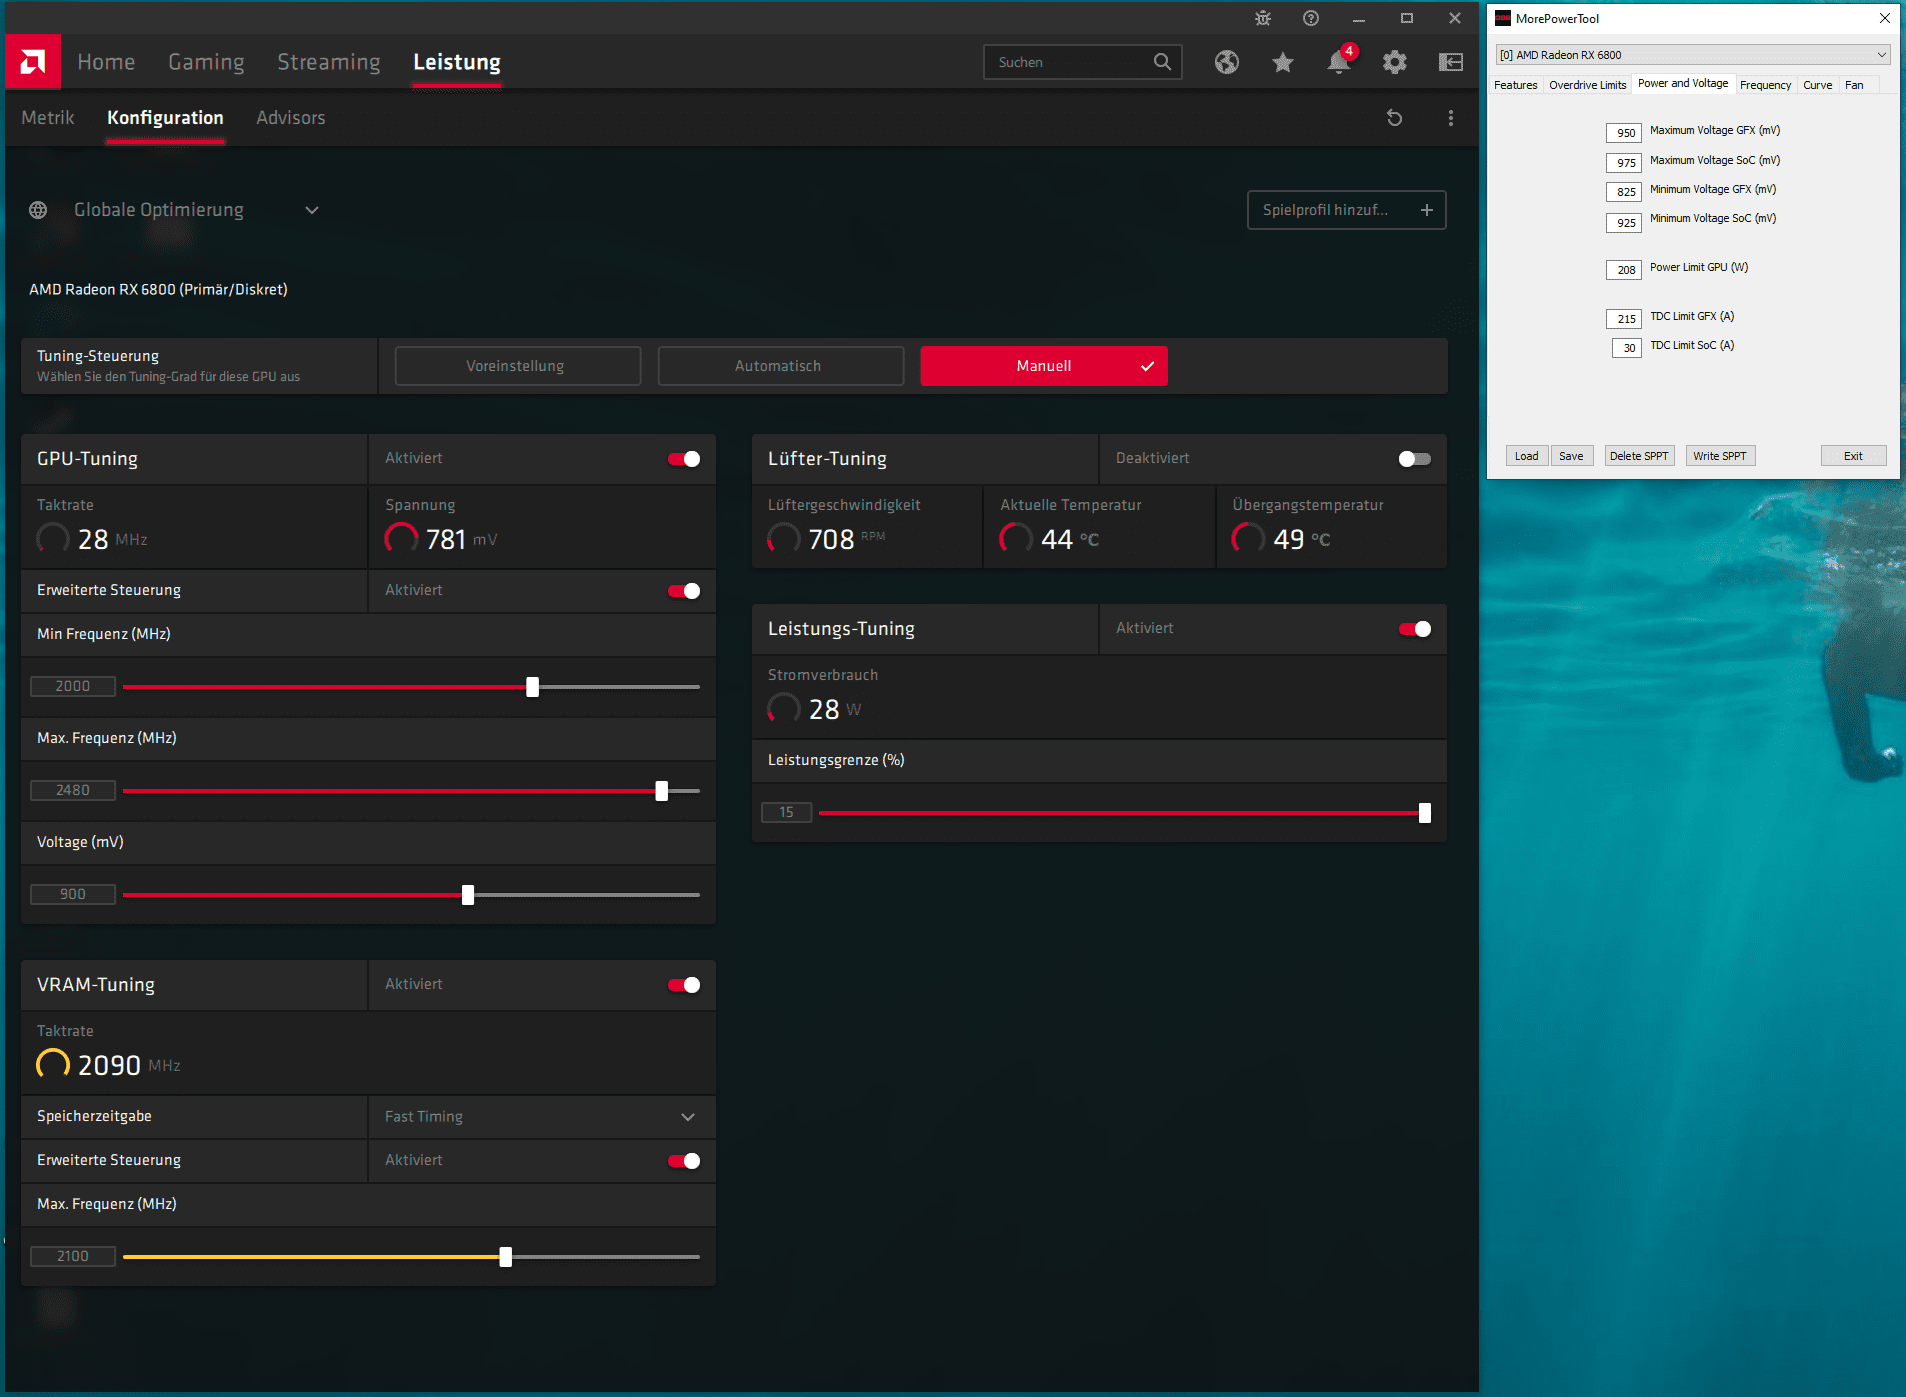
Task: Click the Min Frequenz 2000 value box
Action: point(73,686)
